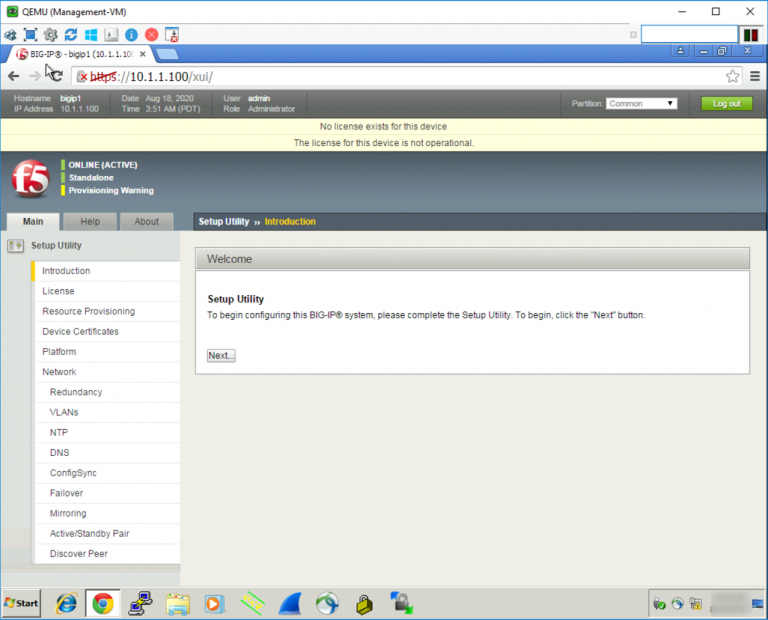Click the Provisioning Warning status

click(x=111, y=191)
